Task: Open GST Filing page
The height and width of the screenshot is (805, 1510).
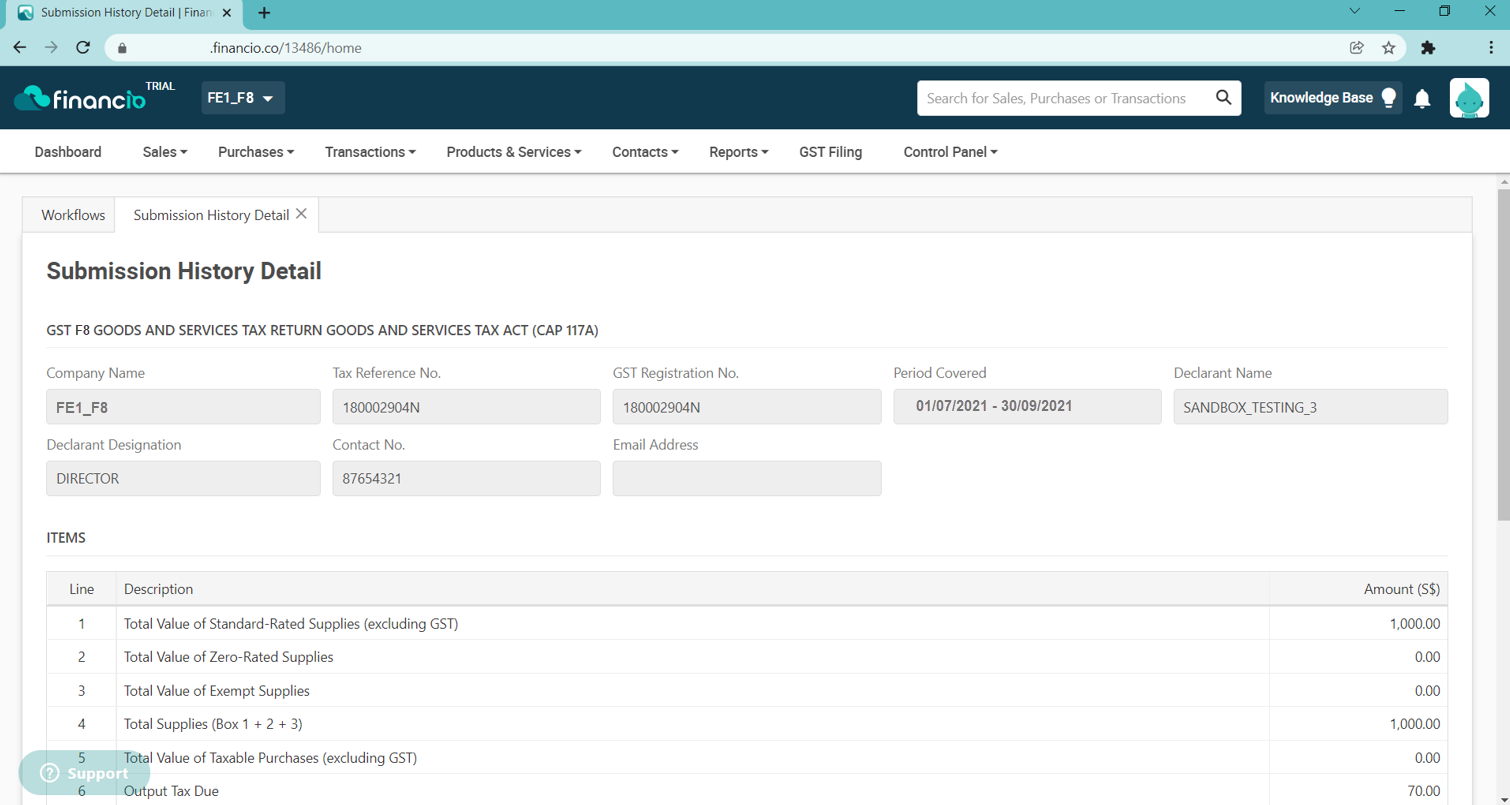Action: 830,152
